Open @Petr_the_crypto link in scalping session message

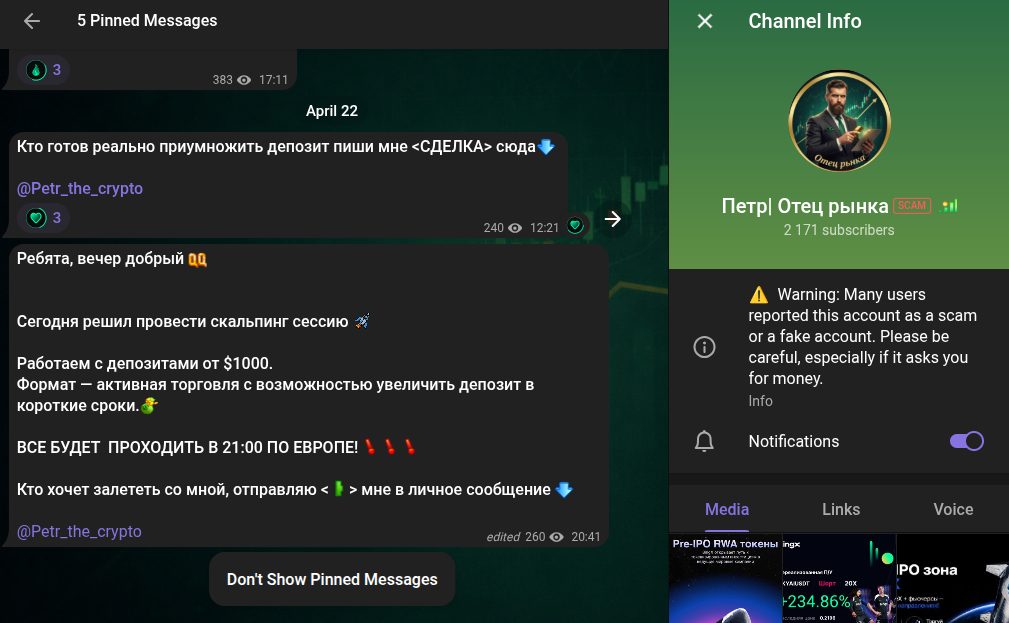(x=80, y=531)
